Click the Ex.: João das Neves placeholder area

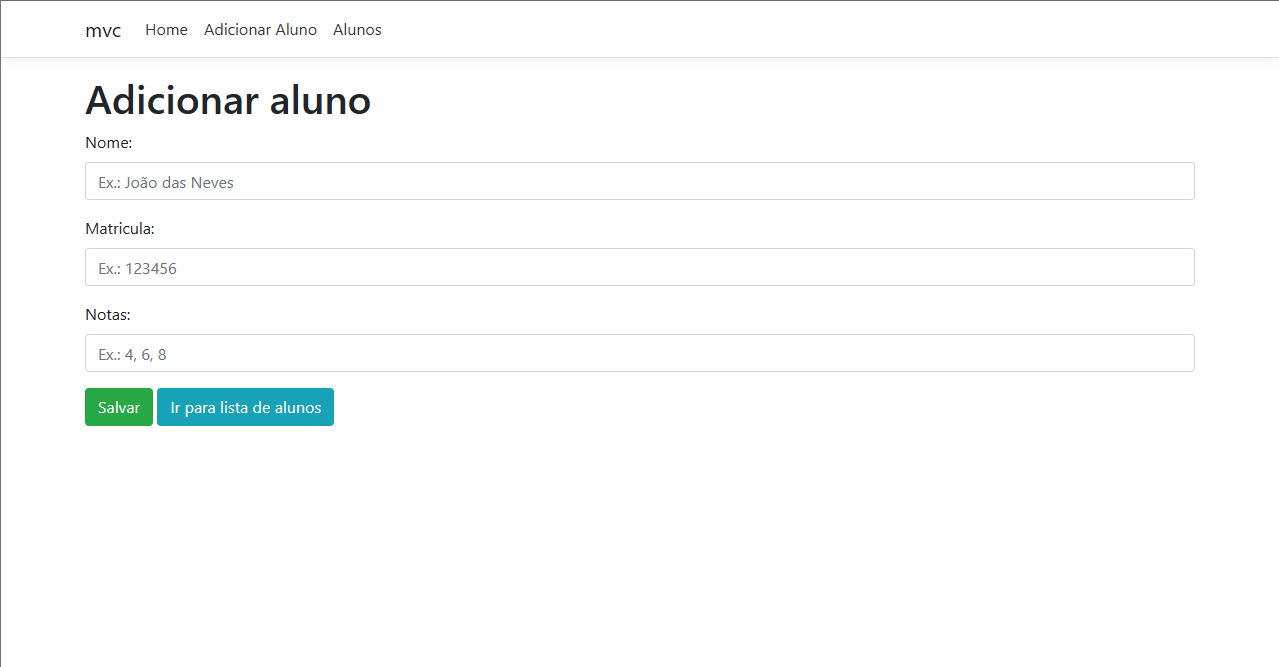[165, 182]
